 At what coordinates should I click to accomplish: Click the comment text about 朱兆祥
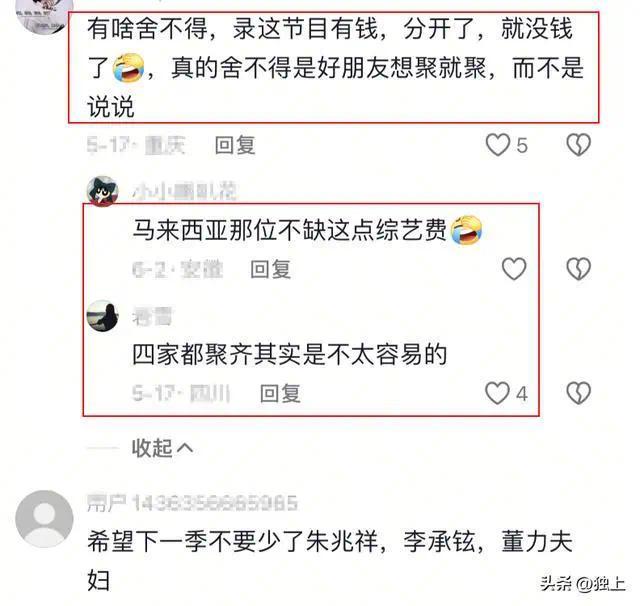pos(330,561)
